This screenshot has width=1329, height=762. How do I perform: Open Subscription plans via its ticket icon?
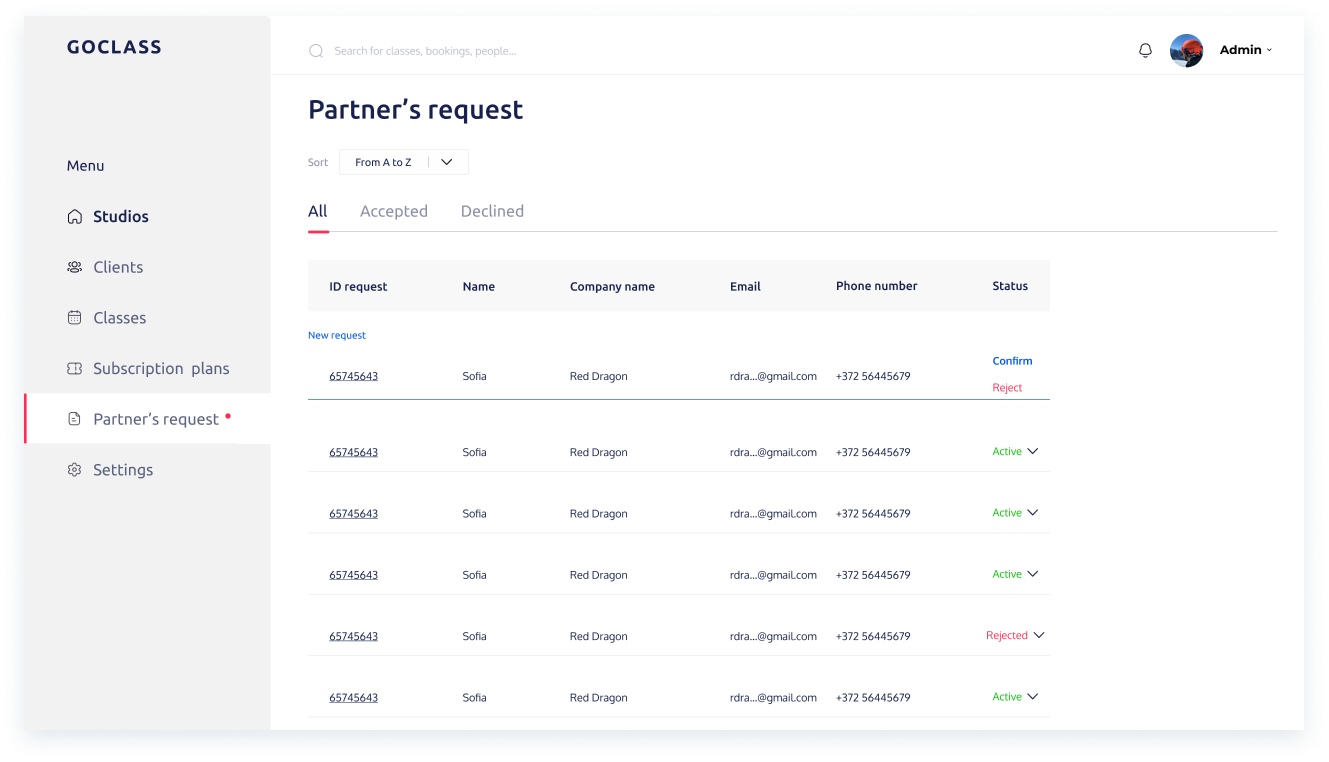click(74, 369)
